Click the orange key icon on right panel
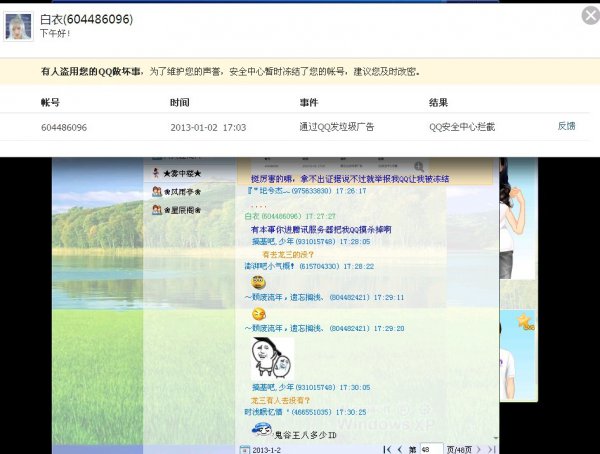Image resolution: width=600 pixels, height=454 pixels. pyautogui.click(x=522, y=321)
